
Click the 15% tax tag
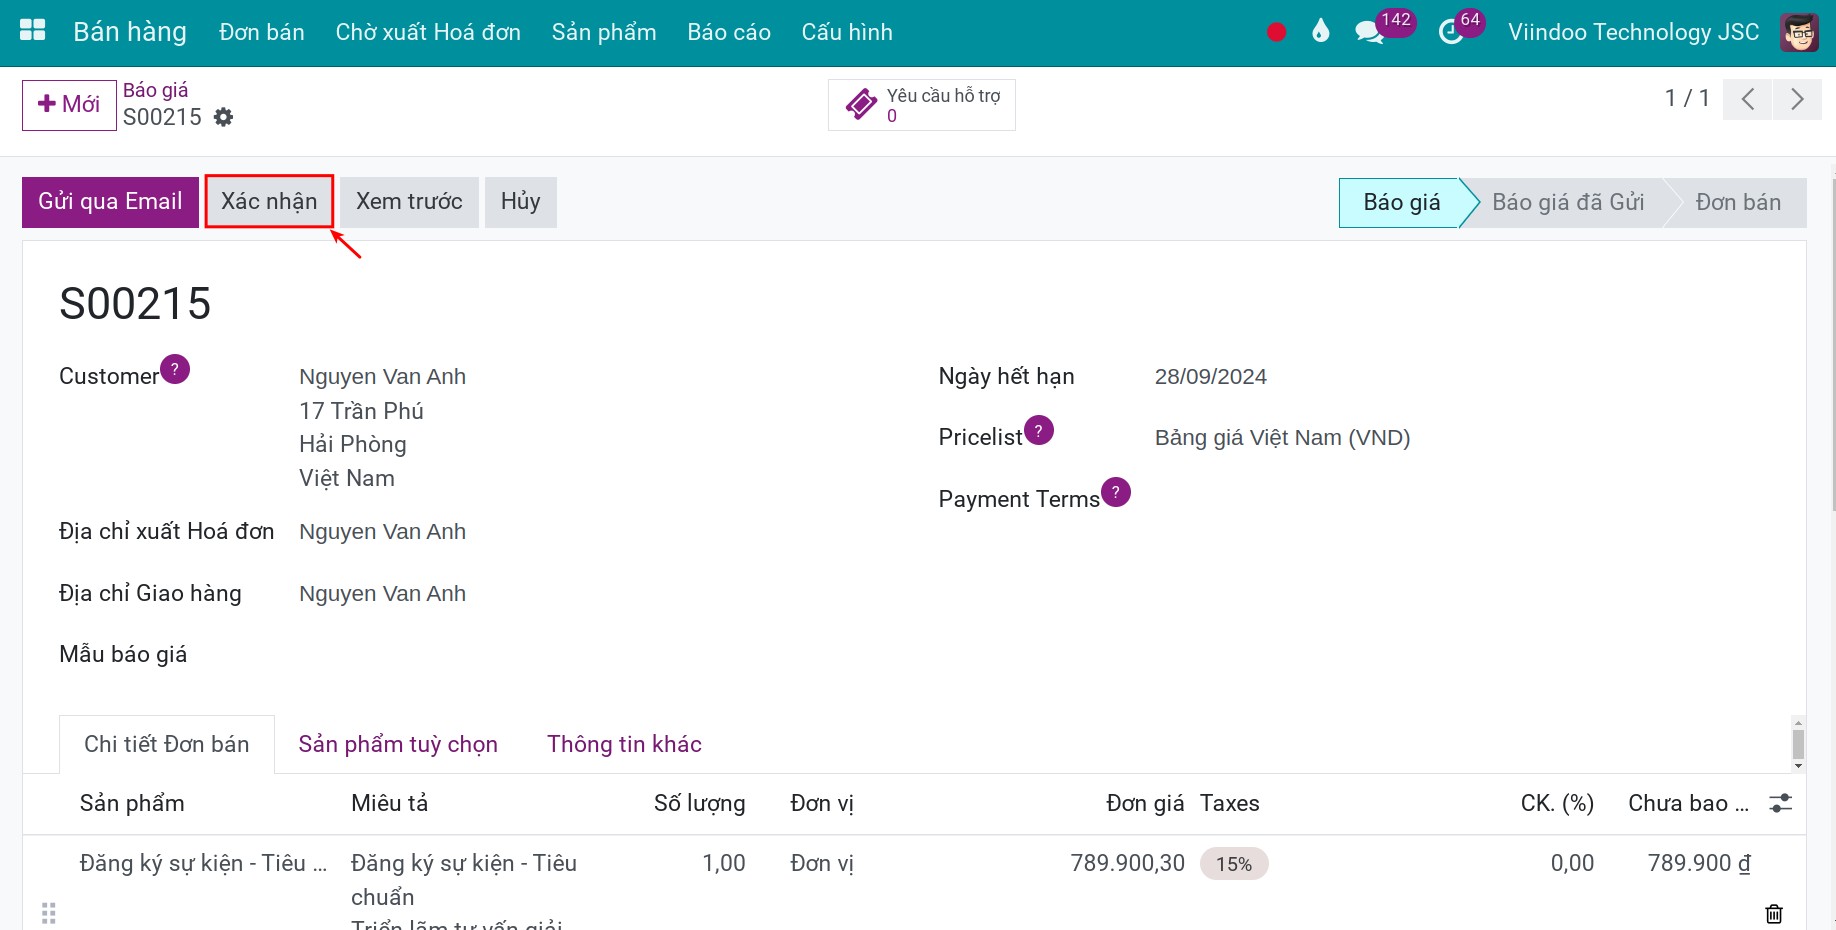[1234, 864]
